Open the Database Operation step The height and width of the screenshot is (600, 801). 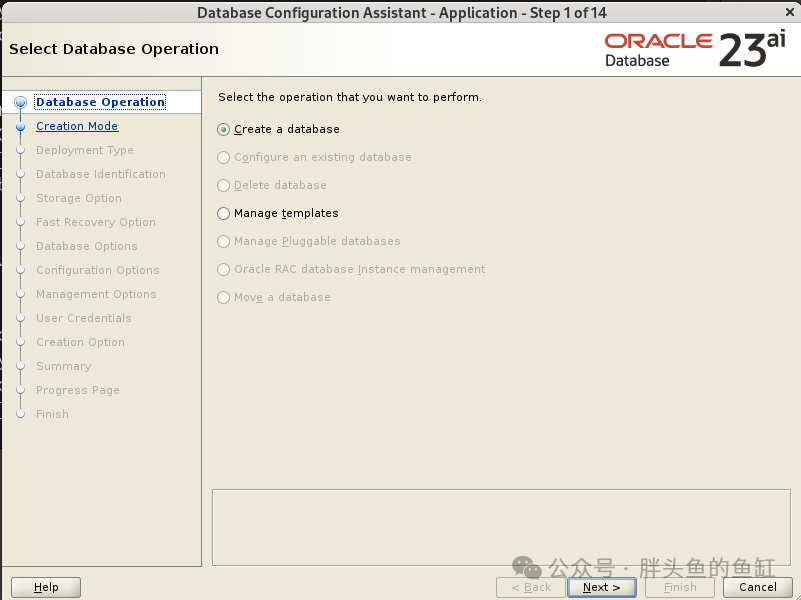tap(100, 102)
